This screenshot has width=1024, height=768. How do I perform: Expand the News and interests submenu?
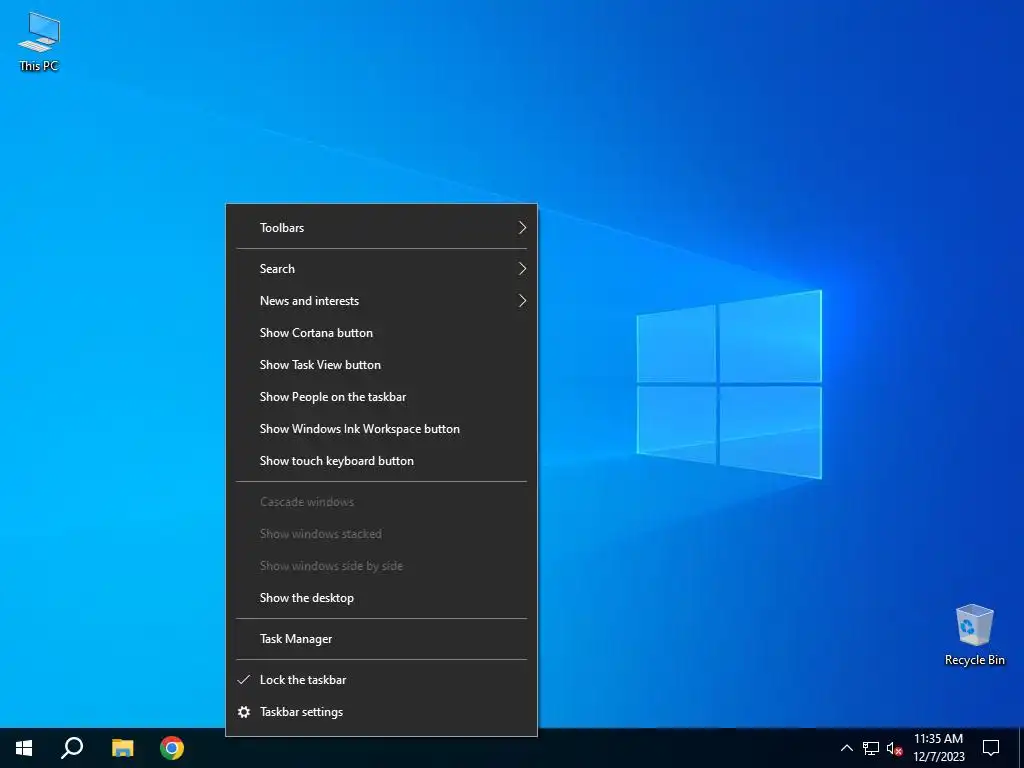click(x=381, y=301)
